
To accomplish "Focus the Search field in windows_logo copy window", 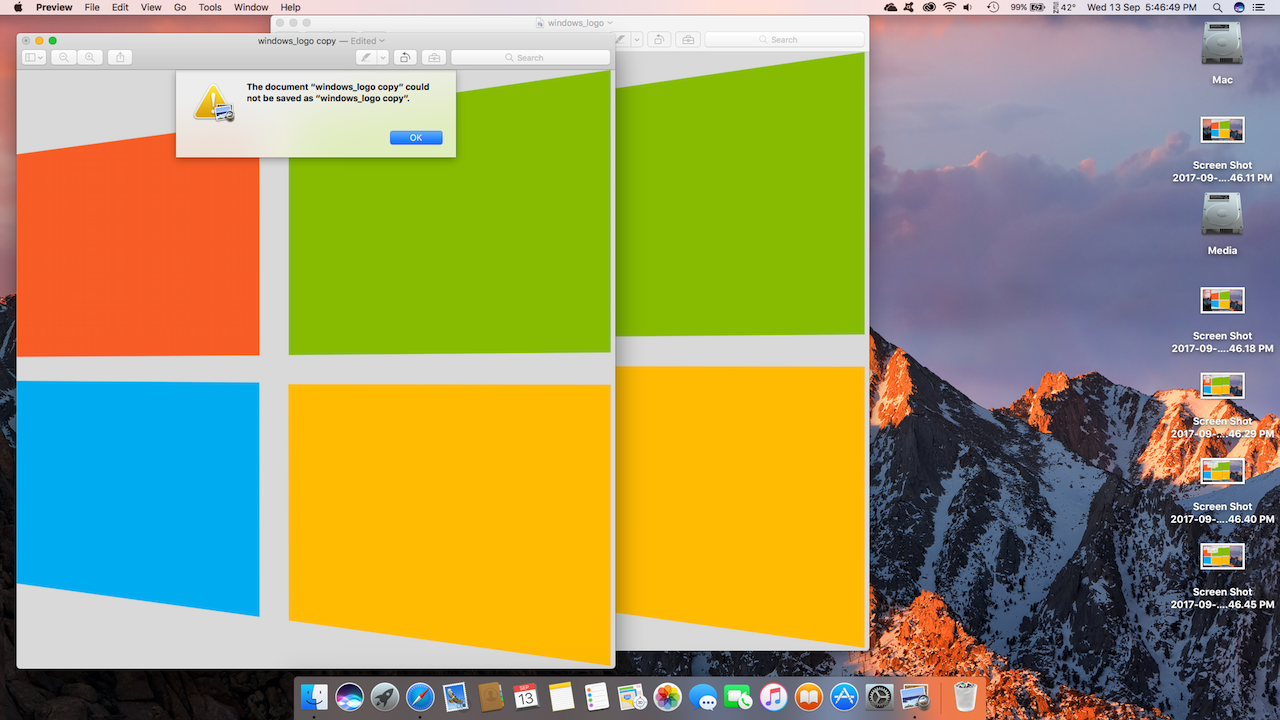I will pyautogui.click(x=530, y=58).
